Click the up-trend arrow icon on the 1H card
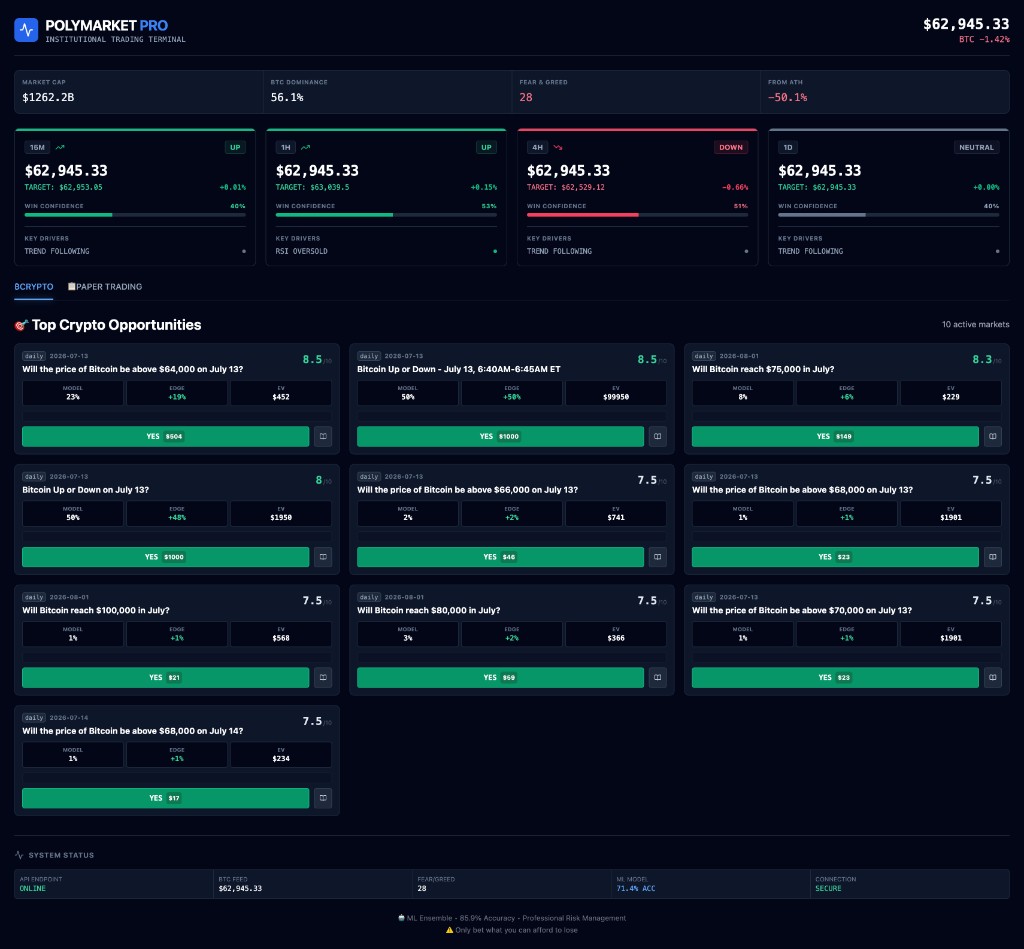The height and width of the screenshot is (949, 1024). 305,148
